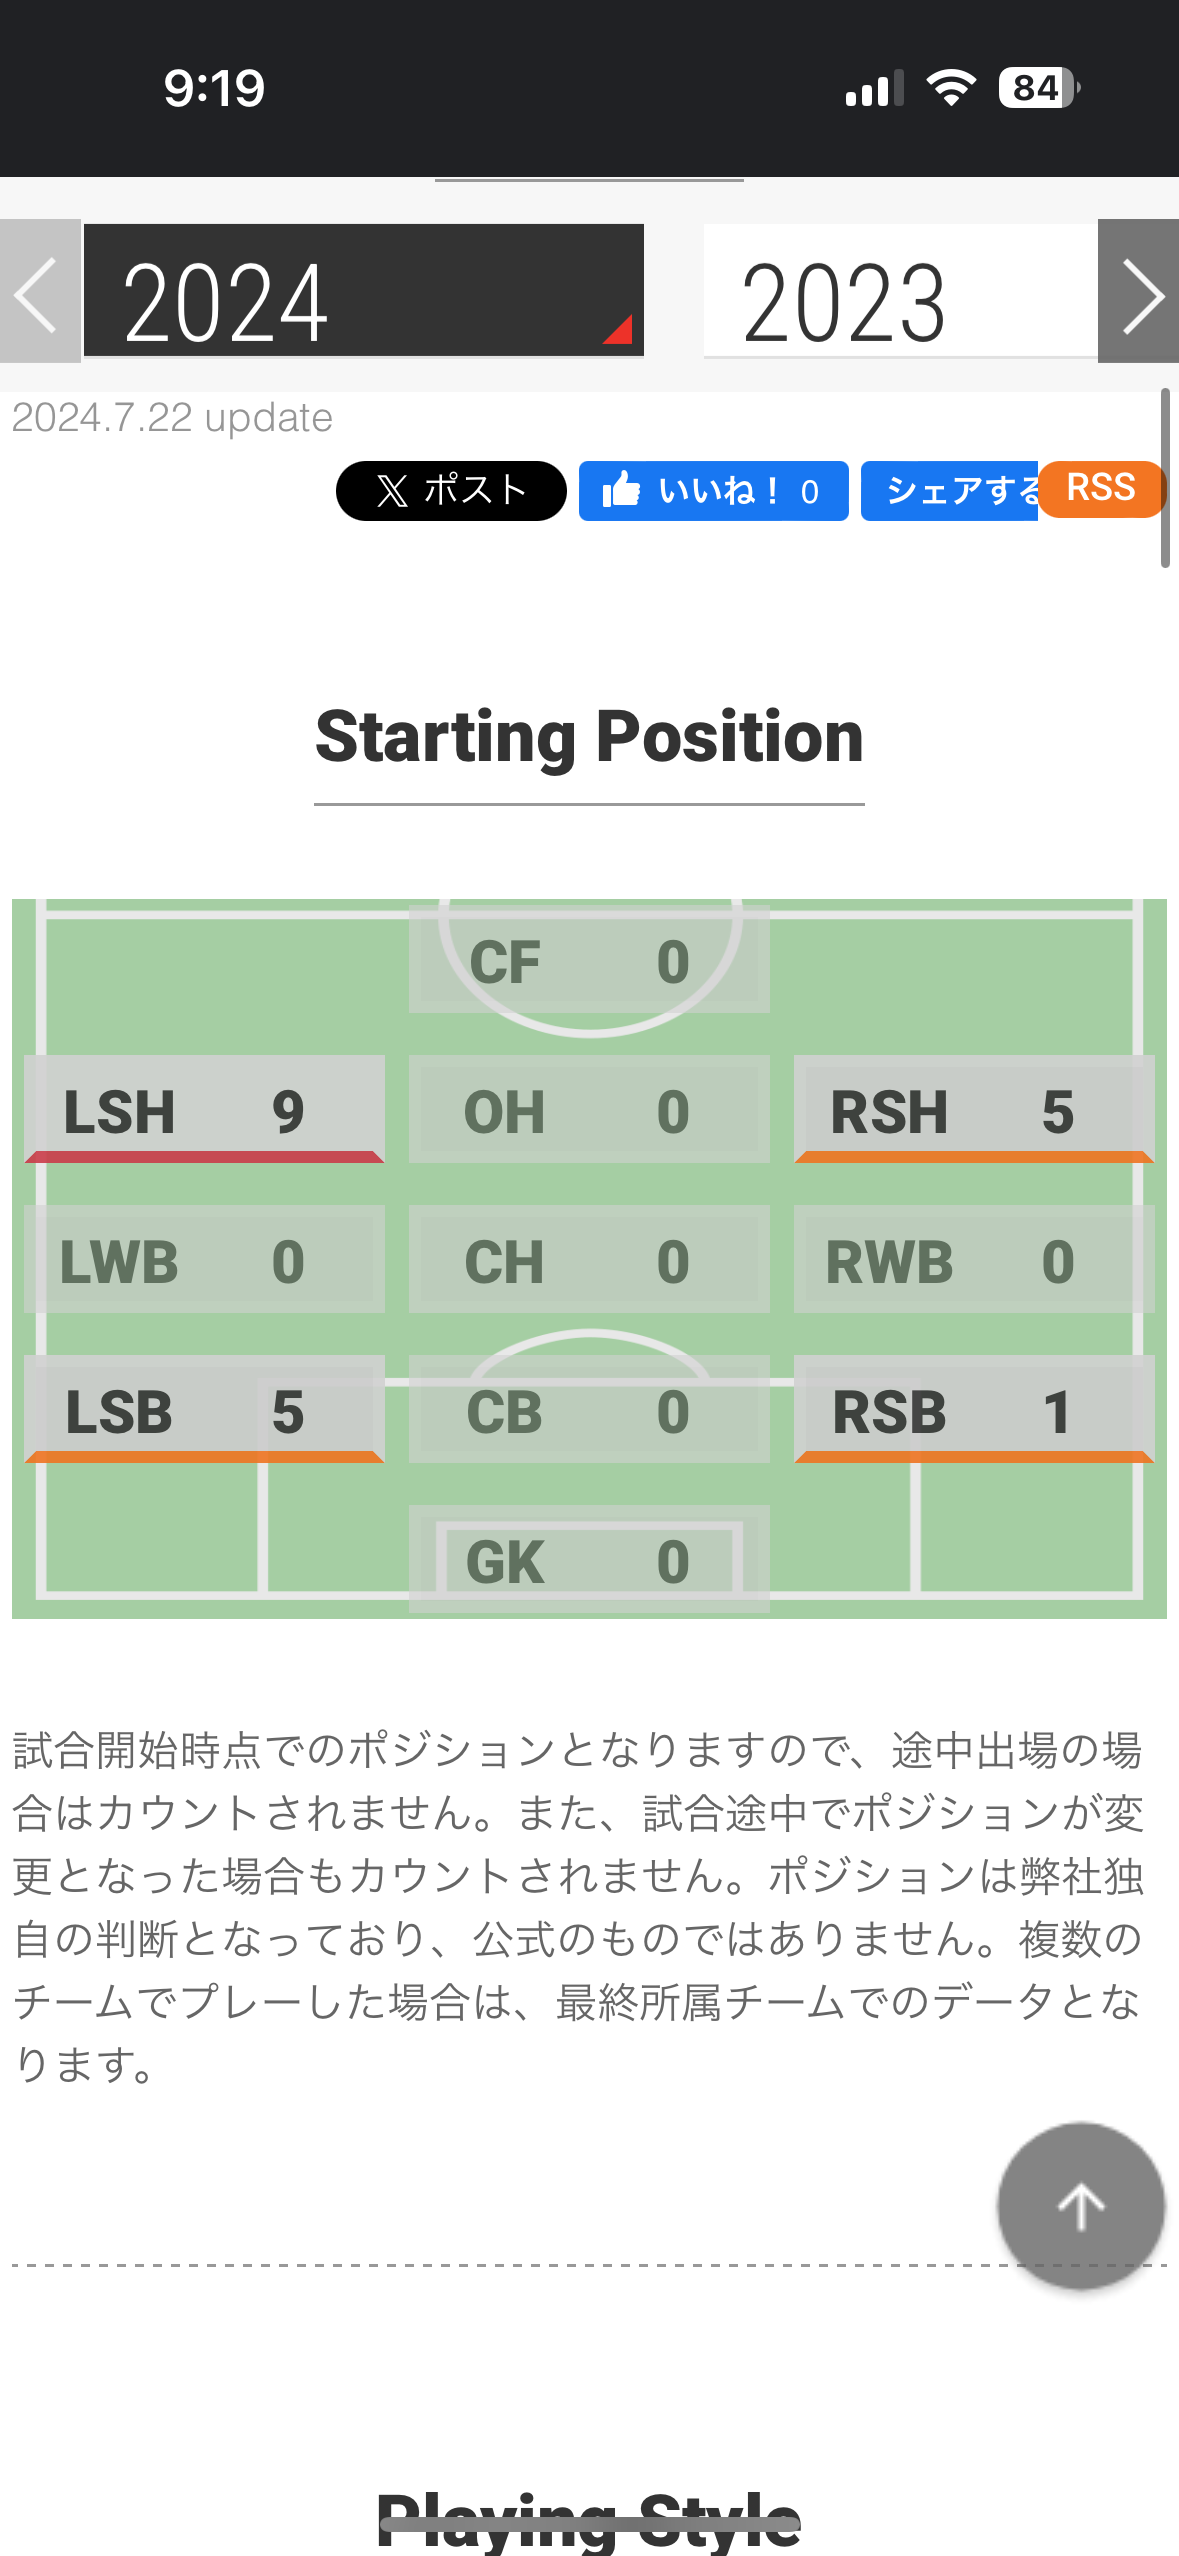Select the RSH position cell
The height and width of the screenshot is (2556, 1179).
coord(974,1109)
